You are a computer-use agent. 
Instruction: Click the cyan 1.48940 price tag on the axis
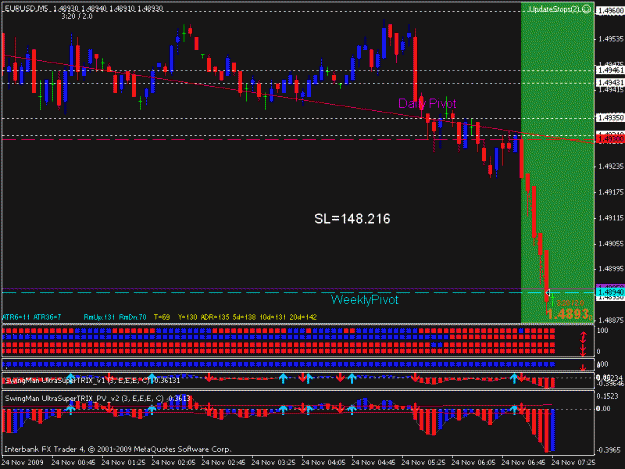pos(610,292)
